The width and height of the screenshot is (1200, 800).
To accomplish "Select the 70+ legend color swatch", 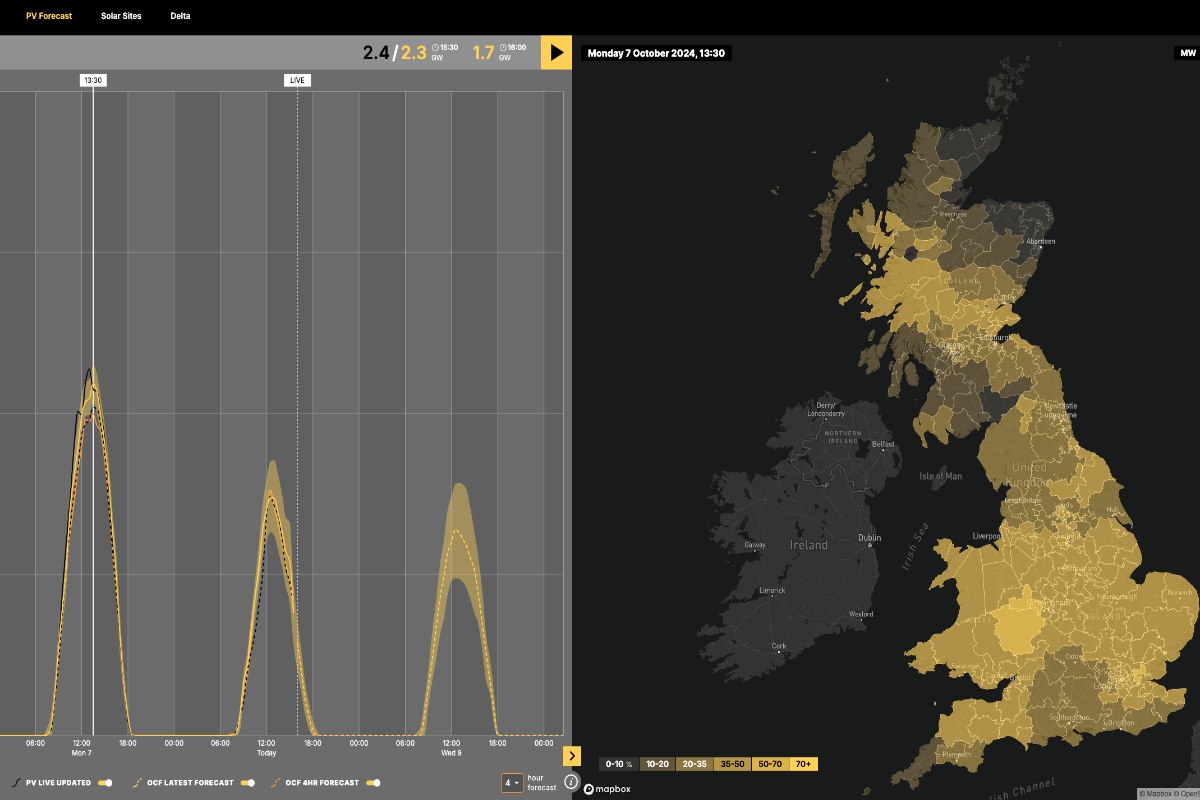I will pos(802,763).
